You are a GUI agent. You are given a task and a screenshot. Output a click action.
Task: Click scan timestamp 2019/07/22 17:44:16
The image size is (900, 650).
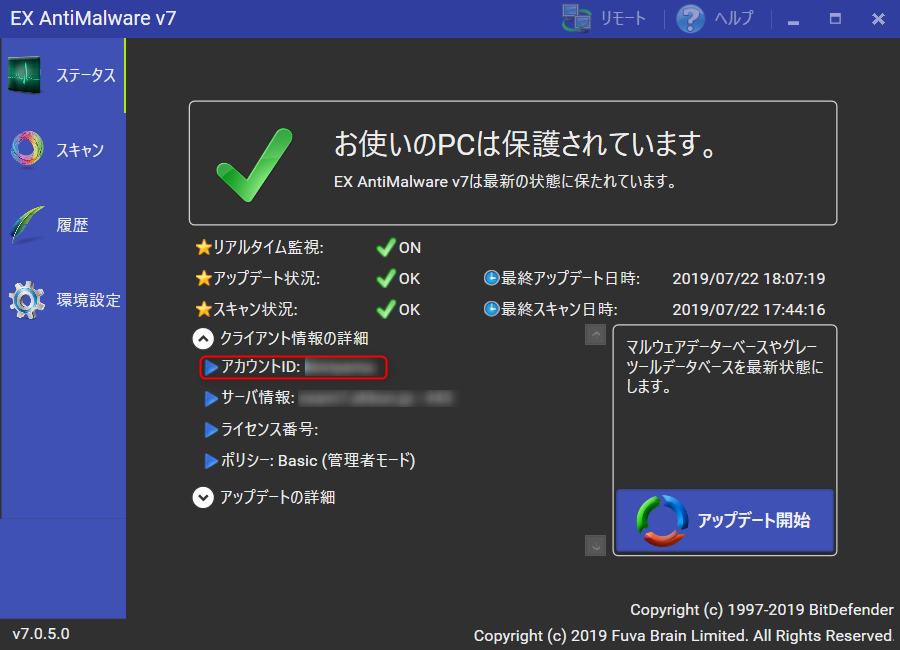748,310
